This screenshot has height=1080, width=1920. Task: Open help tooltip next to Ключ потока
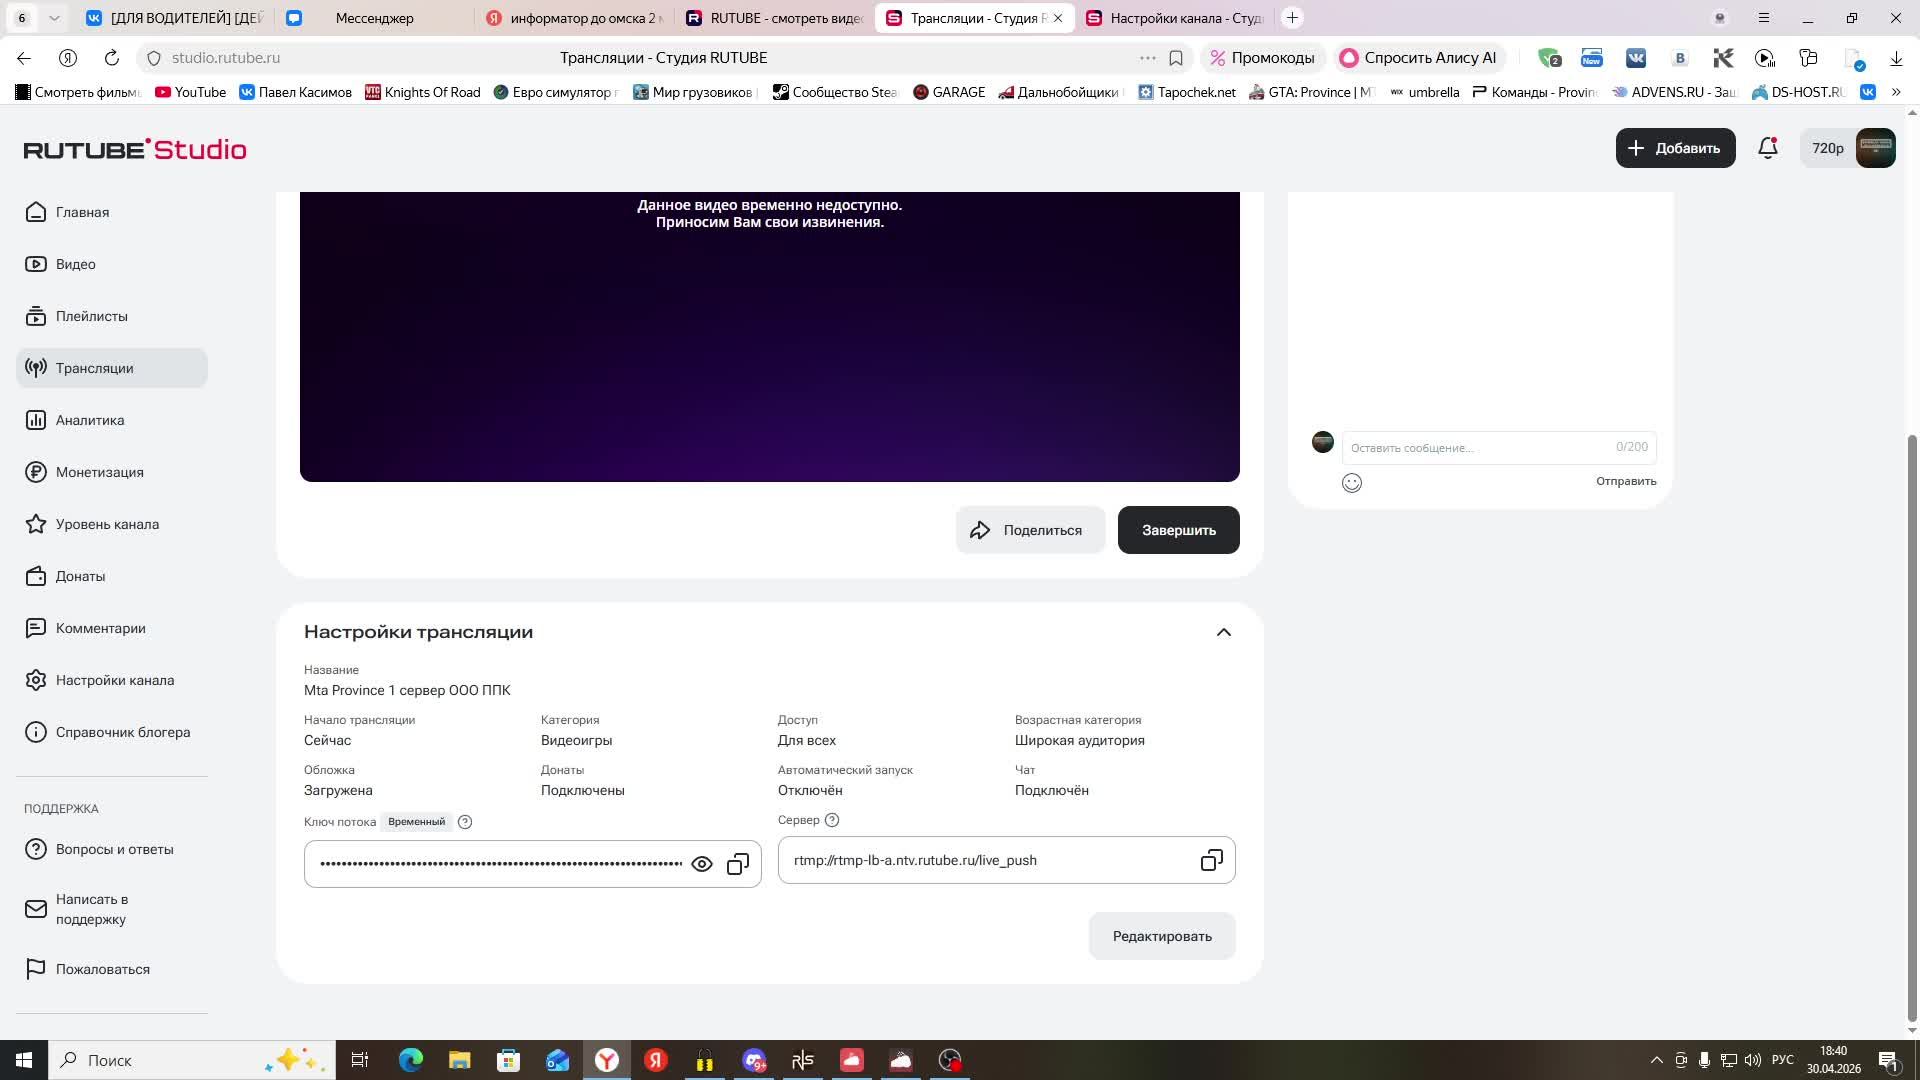pyautogui.click(x=464, y=821)
